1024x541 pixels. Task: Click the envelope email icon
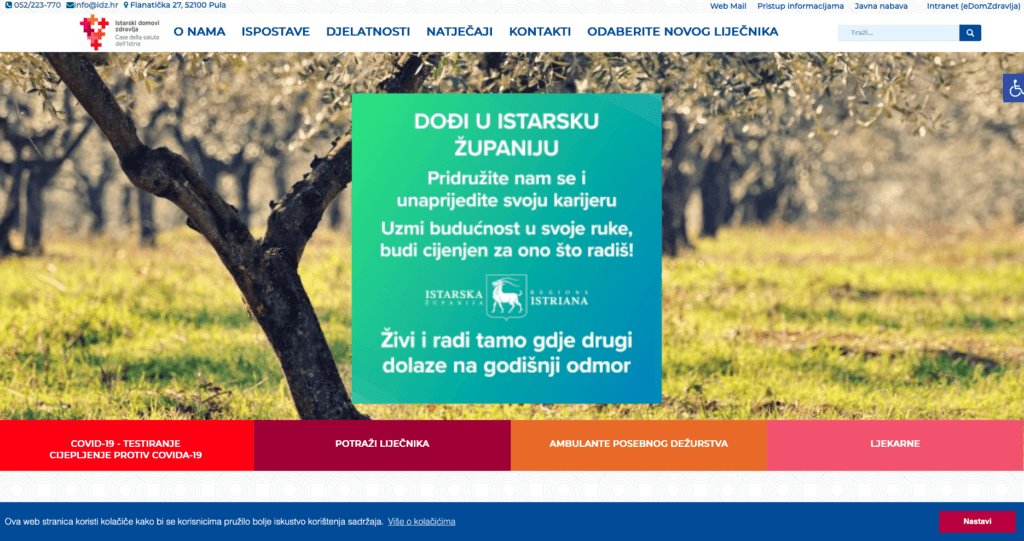[x=70, y=5]
